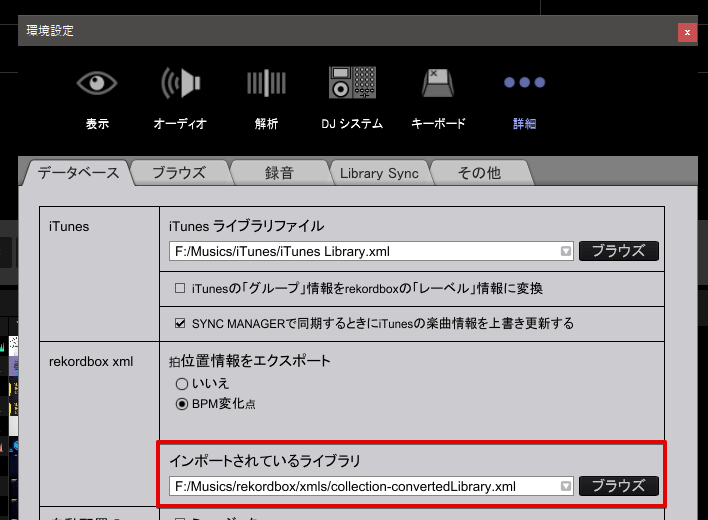Image resolution: width=708 pixels, height=520 pixels.
Task: Switch to the 録音 tab
Action: pos(279,173)
